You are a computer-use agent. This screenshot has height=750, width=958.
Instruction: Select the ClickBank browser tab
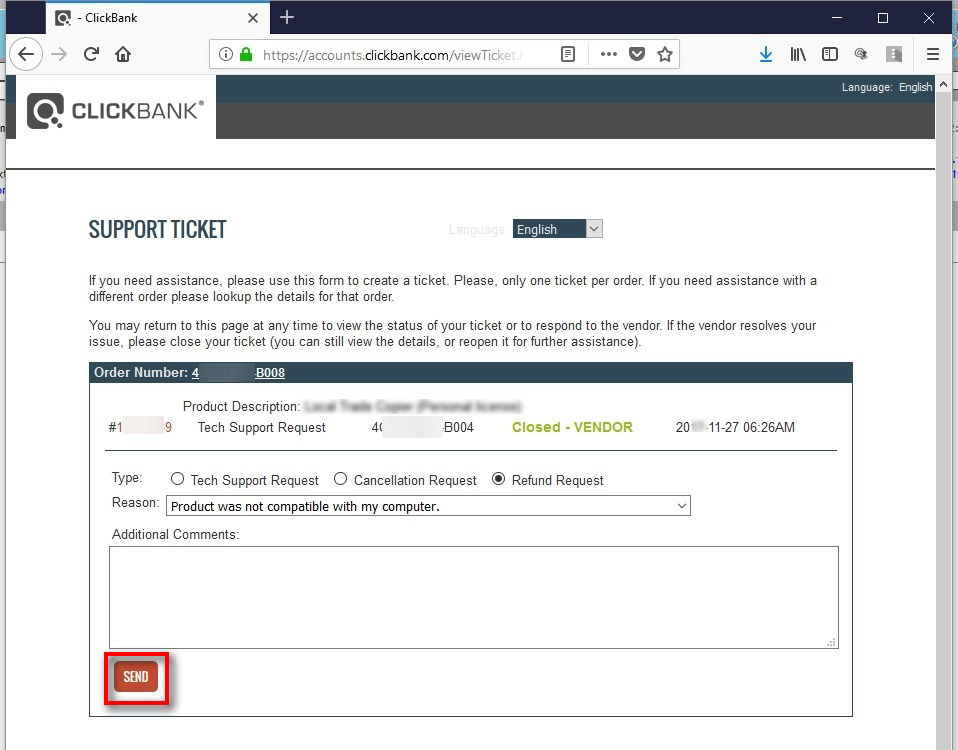tap(158, 18)
